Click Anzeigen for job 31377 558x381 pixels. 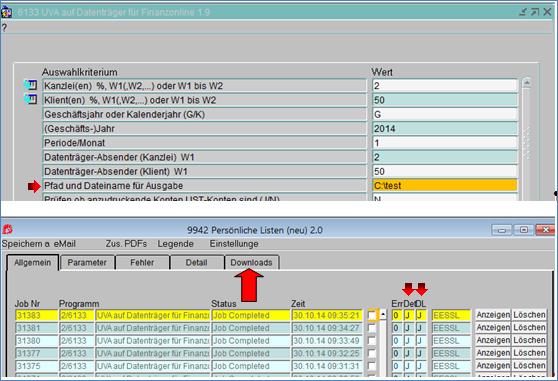(493, 353)
